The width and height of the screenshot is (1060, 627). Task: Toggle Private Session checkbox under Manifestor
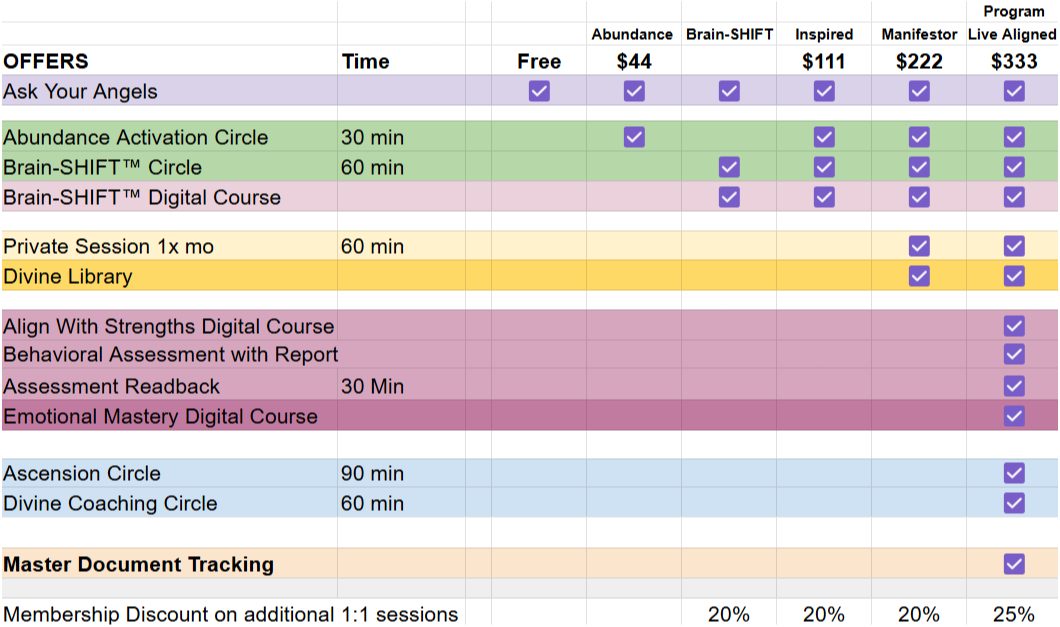point(919,246)
